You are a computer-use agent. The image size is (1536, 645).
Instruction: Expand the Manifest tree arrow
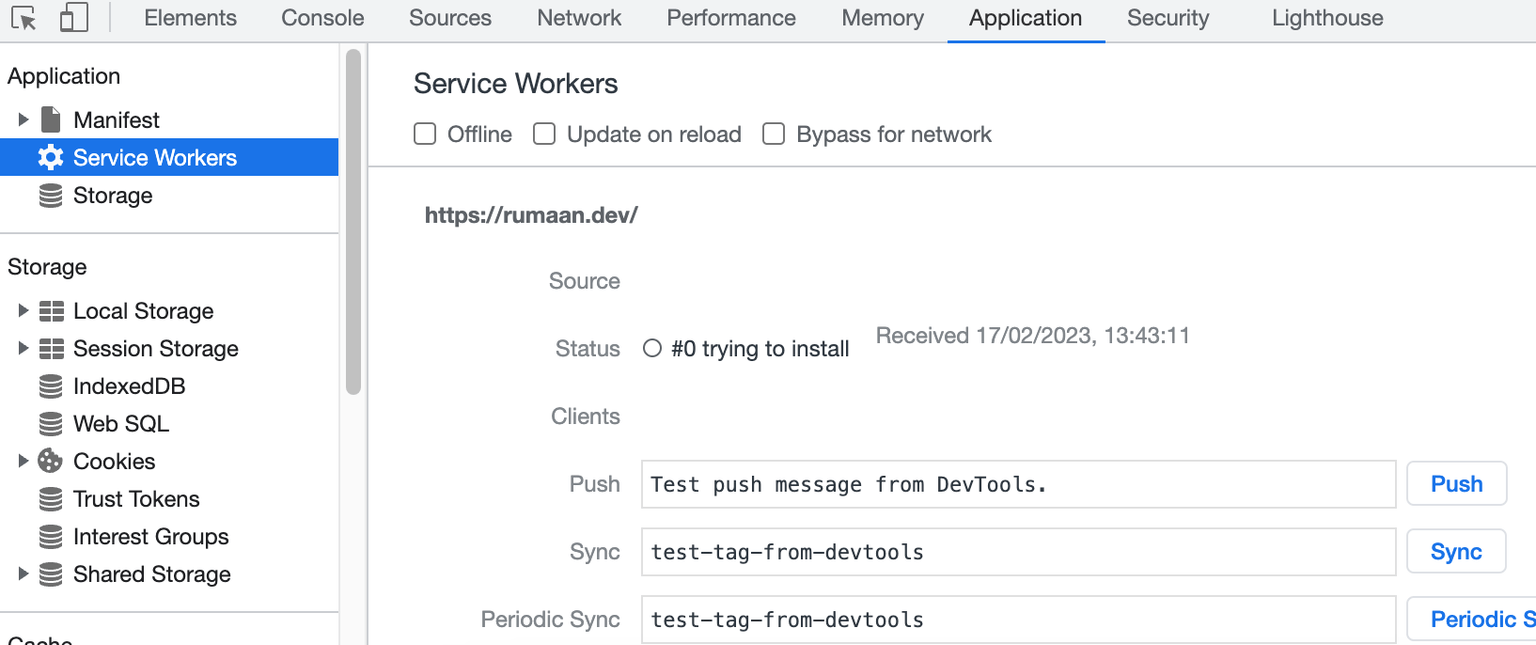pyautogui.click(x=23, y=120)
